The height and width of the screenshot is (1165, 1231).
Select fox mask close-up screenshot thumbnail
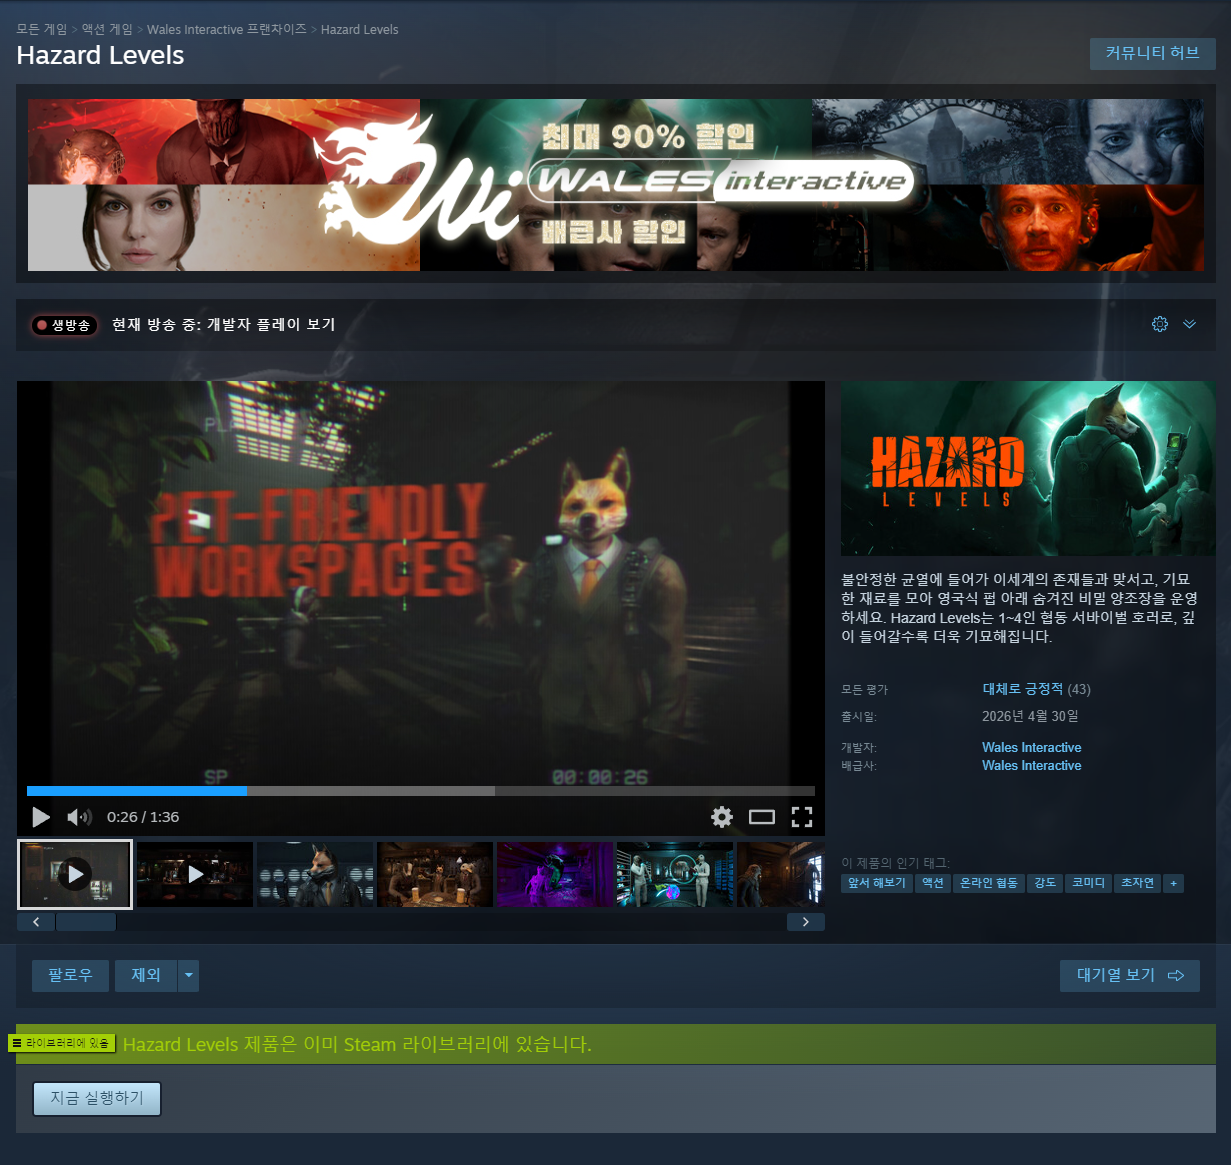[315, 874]
